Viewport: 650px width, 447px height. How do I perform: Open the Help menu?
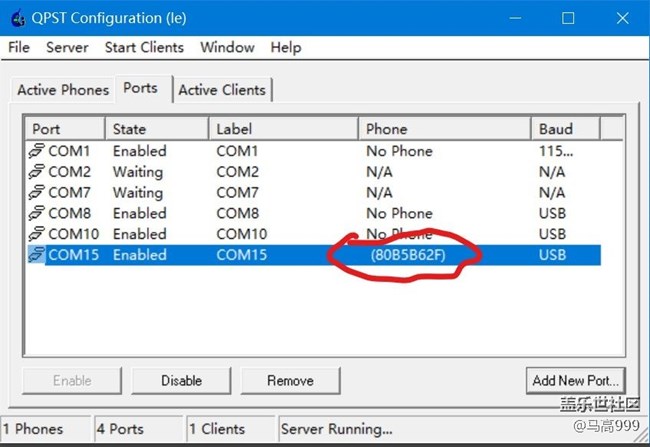coord(285,47)
